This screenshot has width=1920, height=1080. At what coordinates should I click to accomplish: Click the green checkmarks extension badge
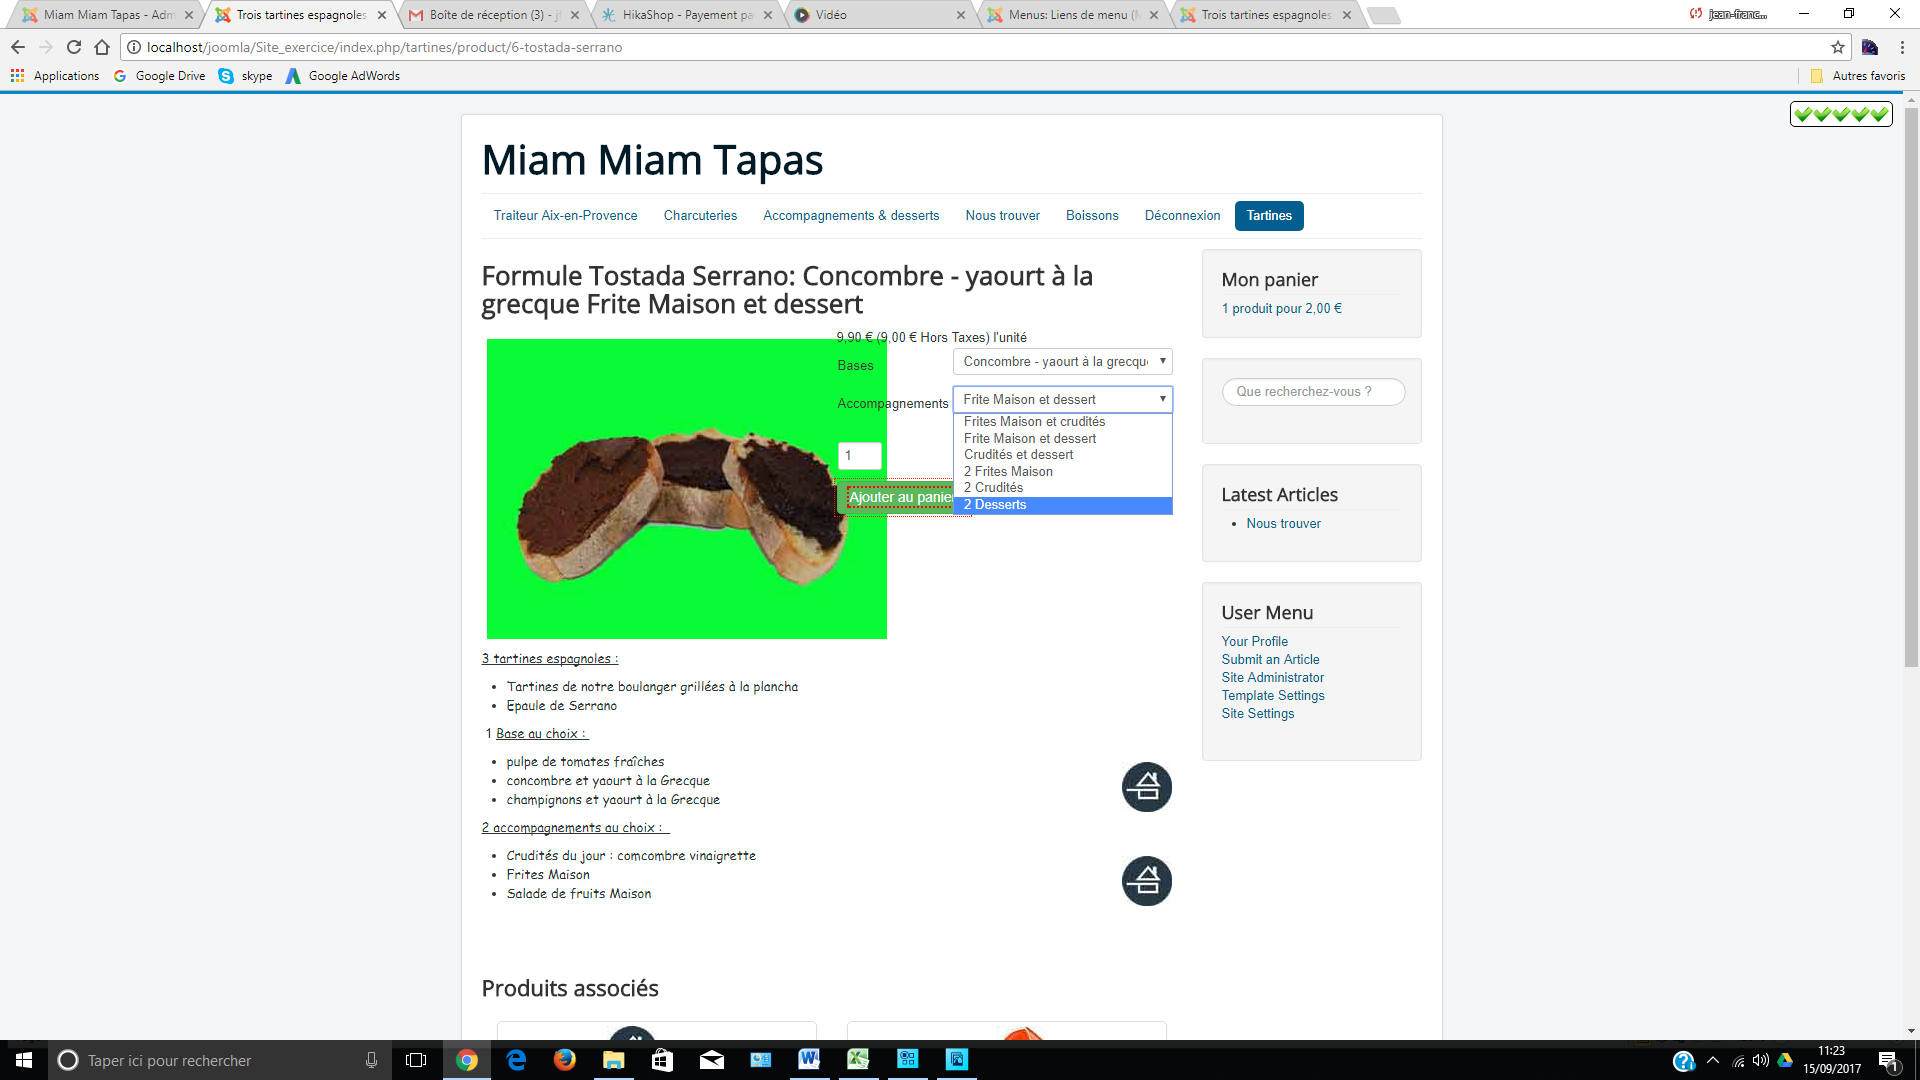(x=1840, y=114)
